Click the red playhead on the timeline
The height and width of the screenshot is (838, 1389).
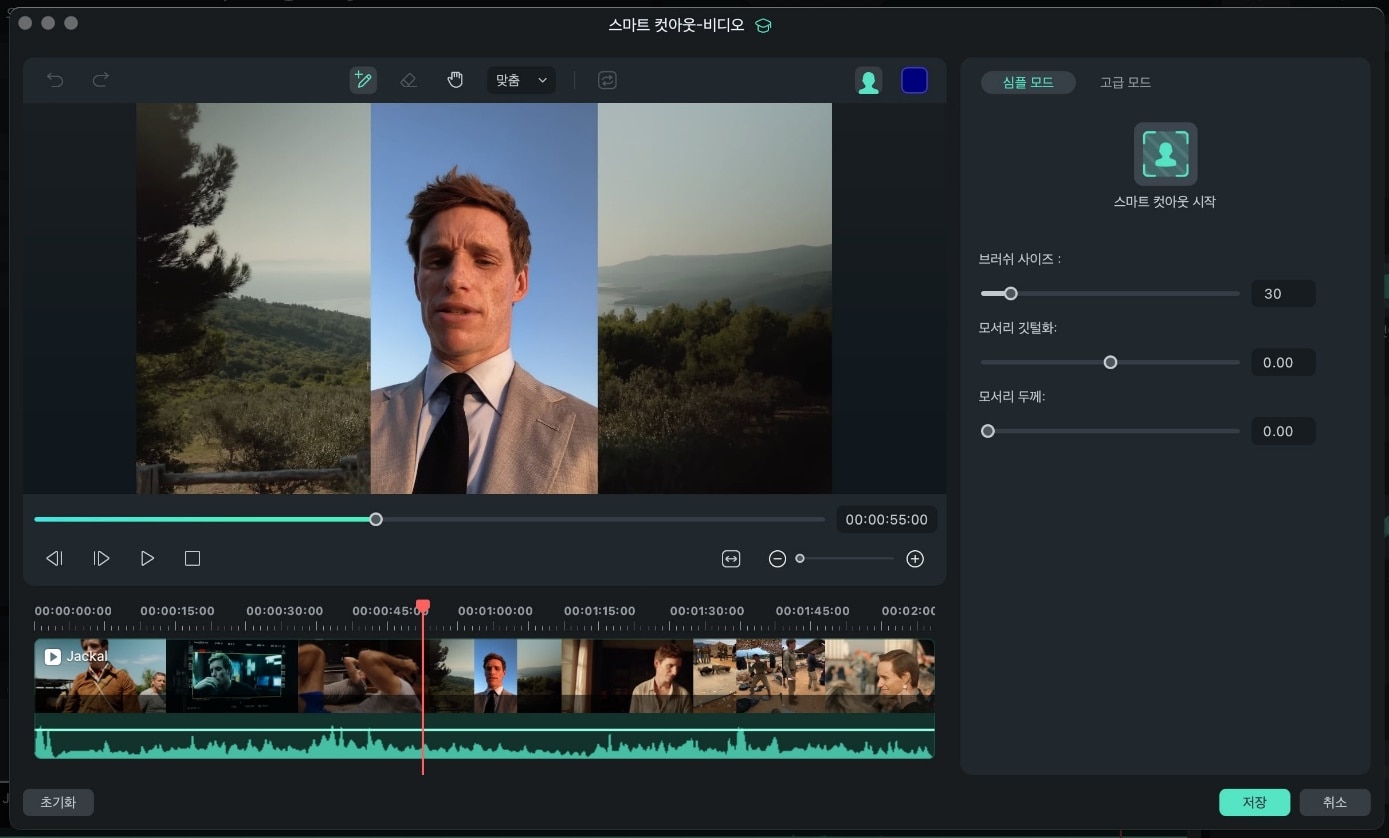pyautogui.click(x=423, y=606)
